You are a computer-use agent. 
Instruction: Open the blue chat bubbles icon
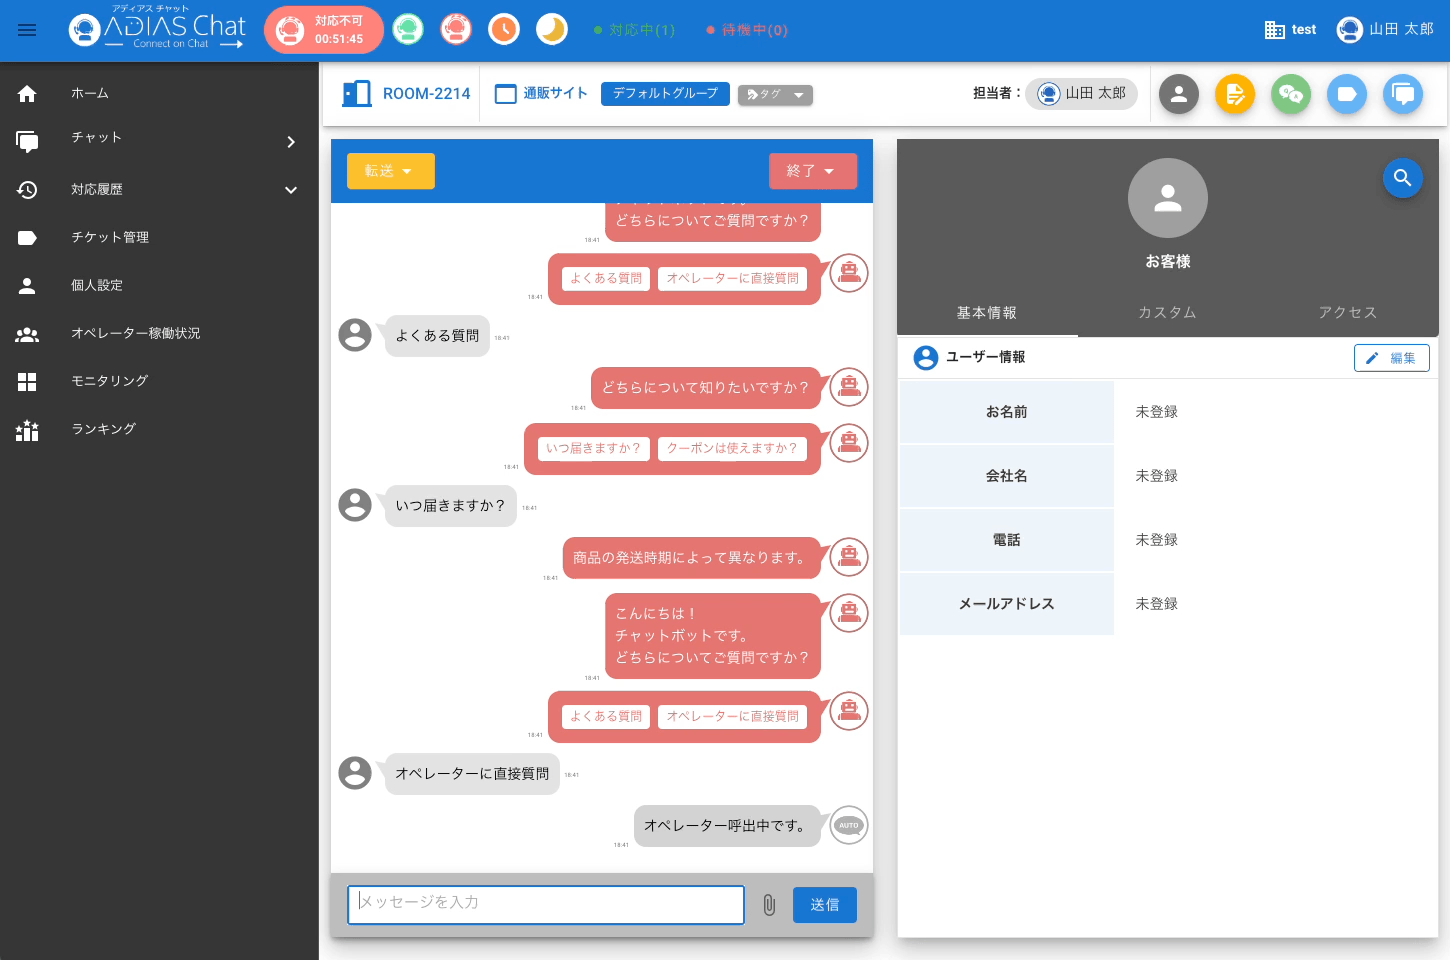(x=1403, y=94)
